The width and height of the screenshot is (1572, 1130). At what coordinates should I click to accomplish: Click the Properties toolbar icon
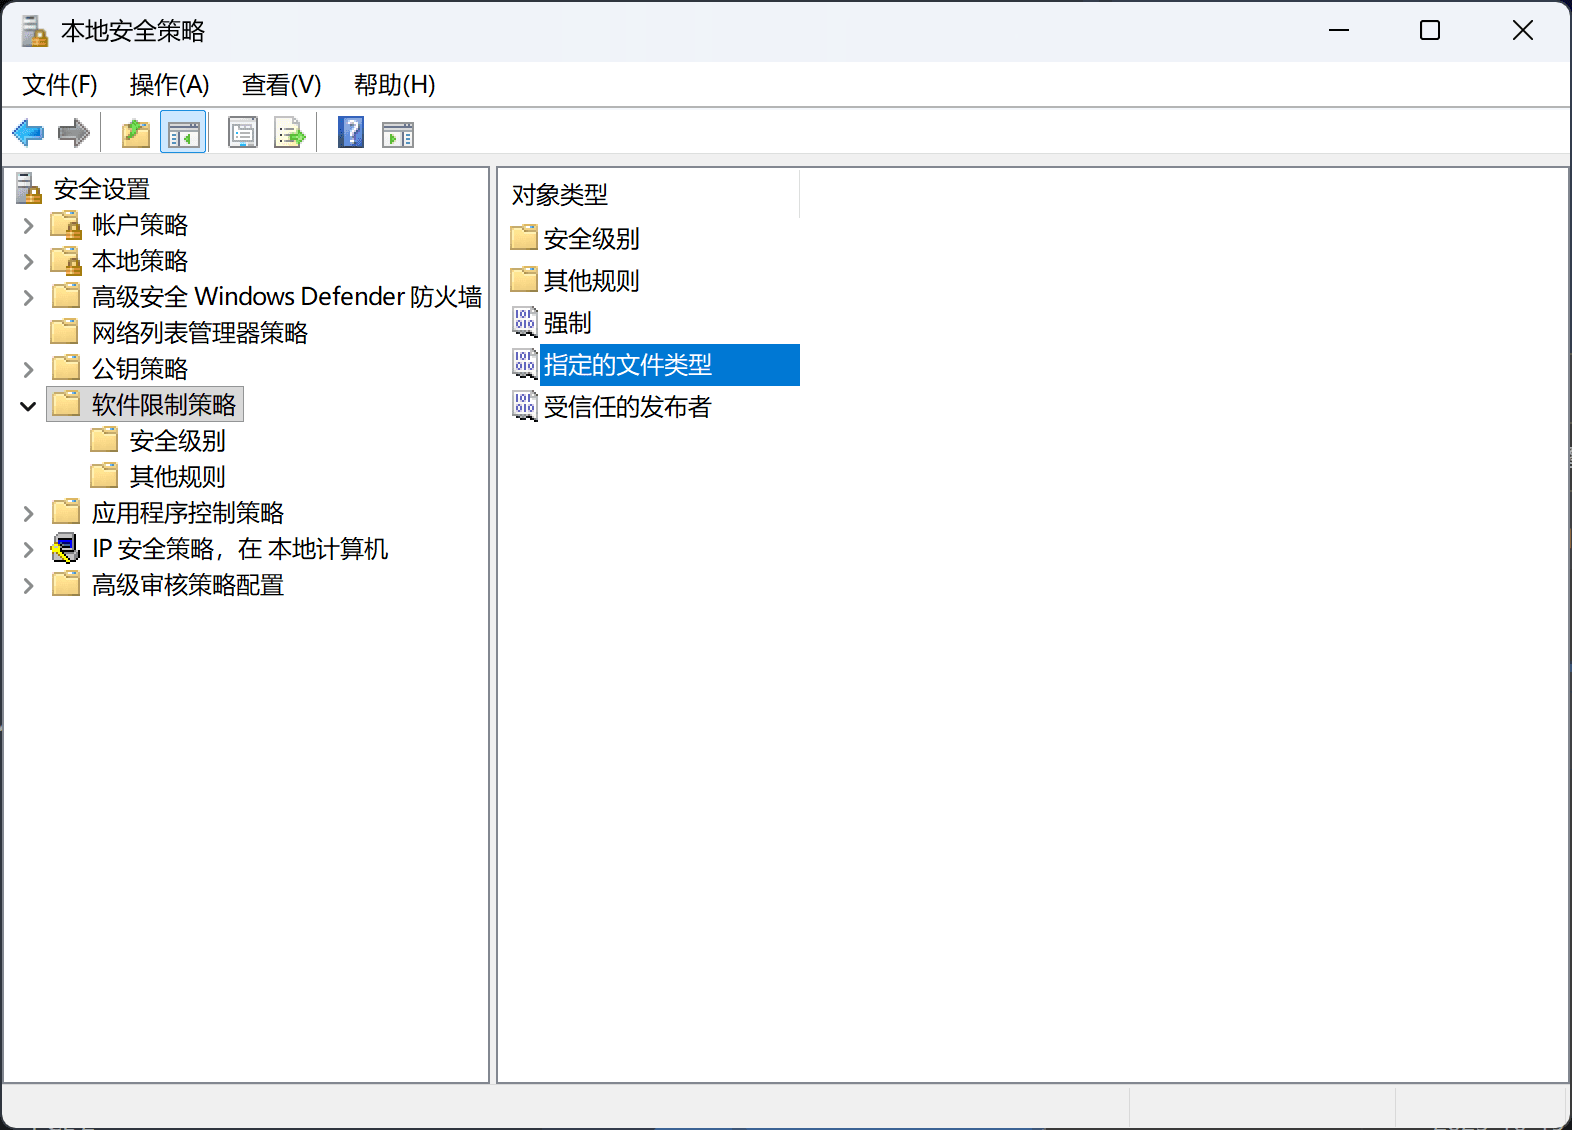coord(242,133)
